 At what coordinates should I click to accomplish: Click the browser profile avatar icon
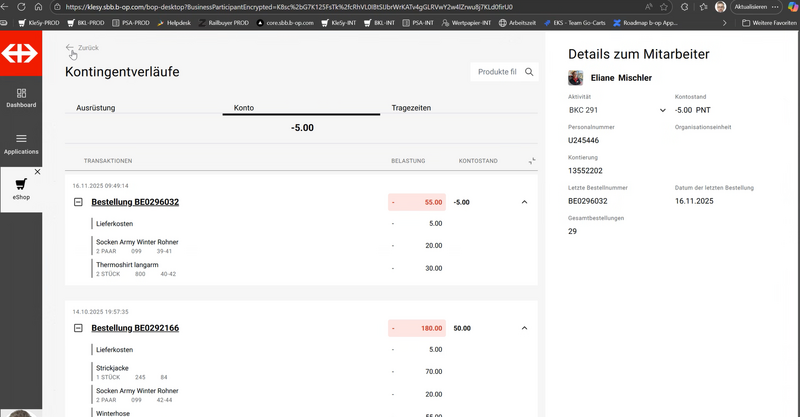coord(720,6)
